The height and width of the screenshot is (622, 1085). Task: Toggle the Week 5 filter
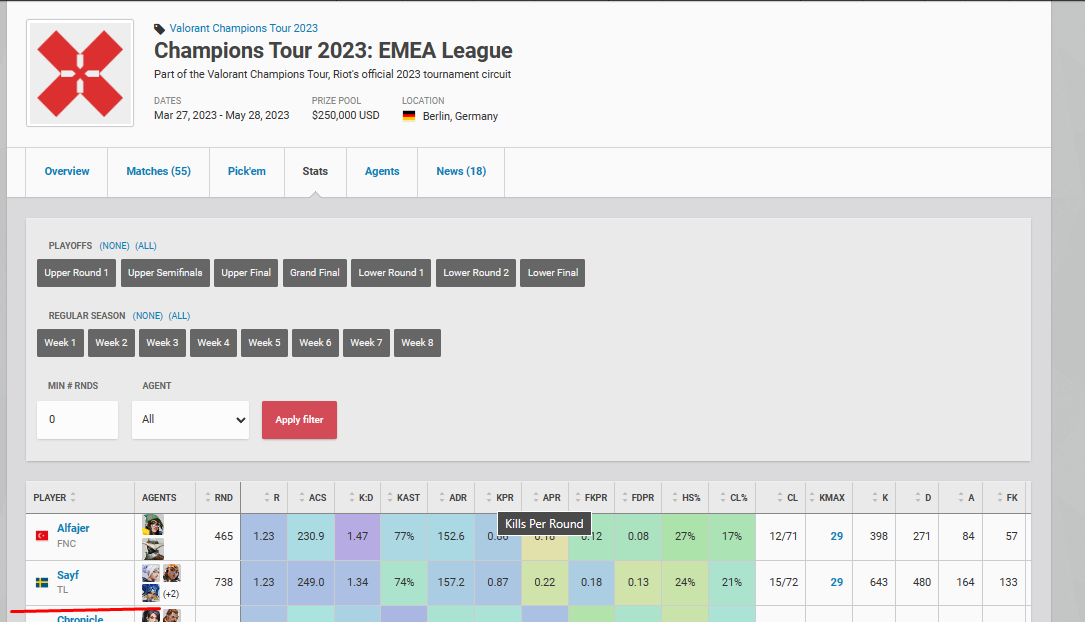264,342
